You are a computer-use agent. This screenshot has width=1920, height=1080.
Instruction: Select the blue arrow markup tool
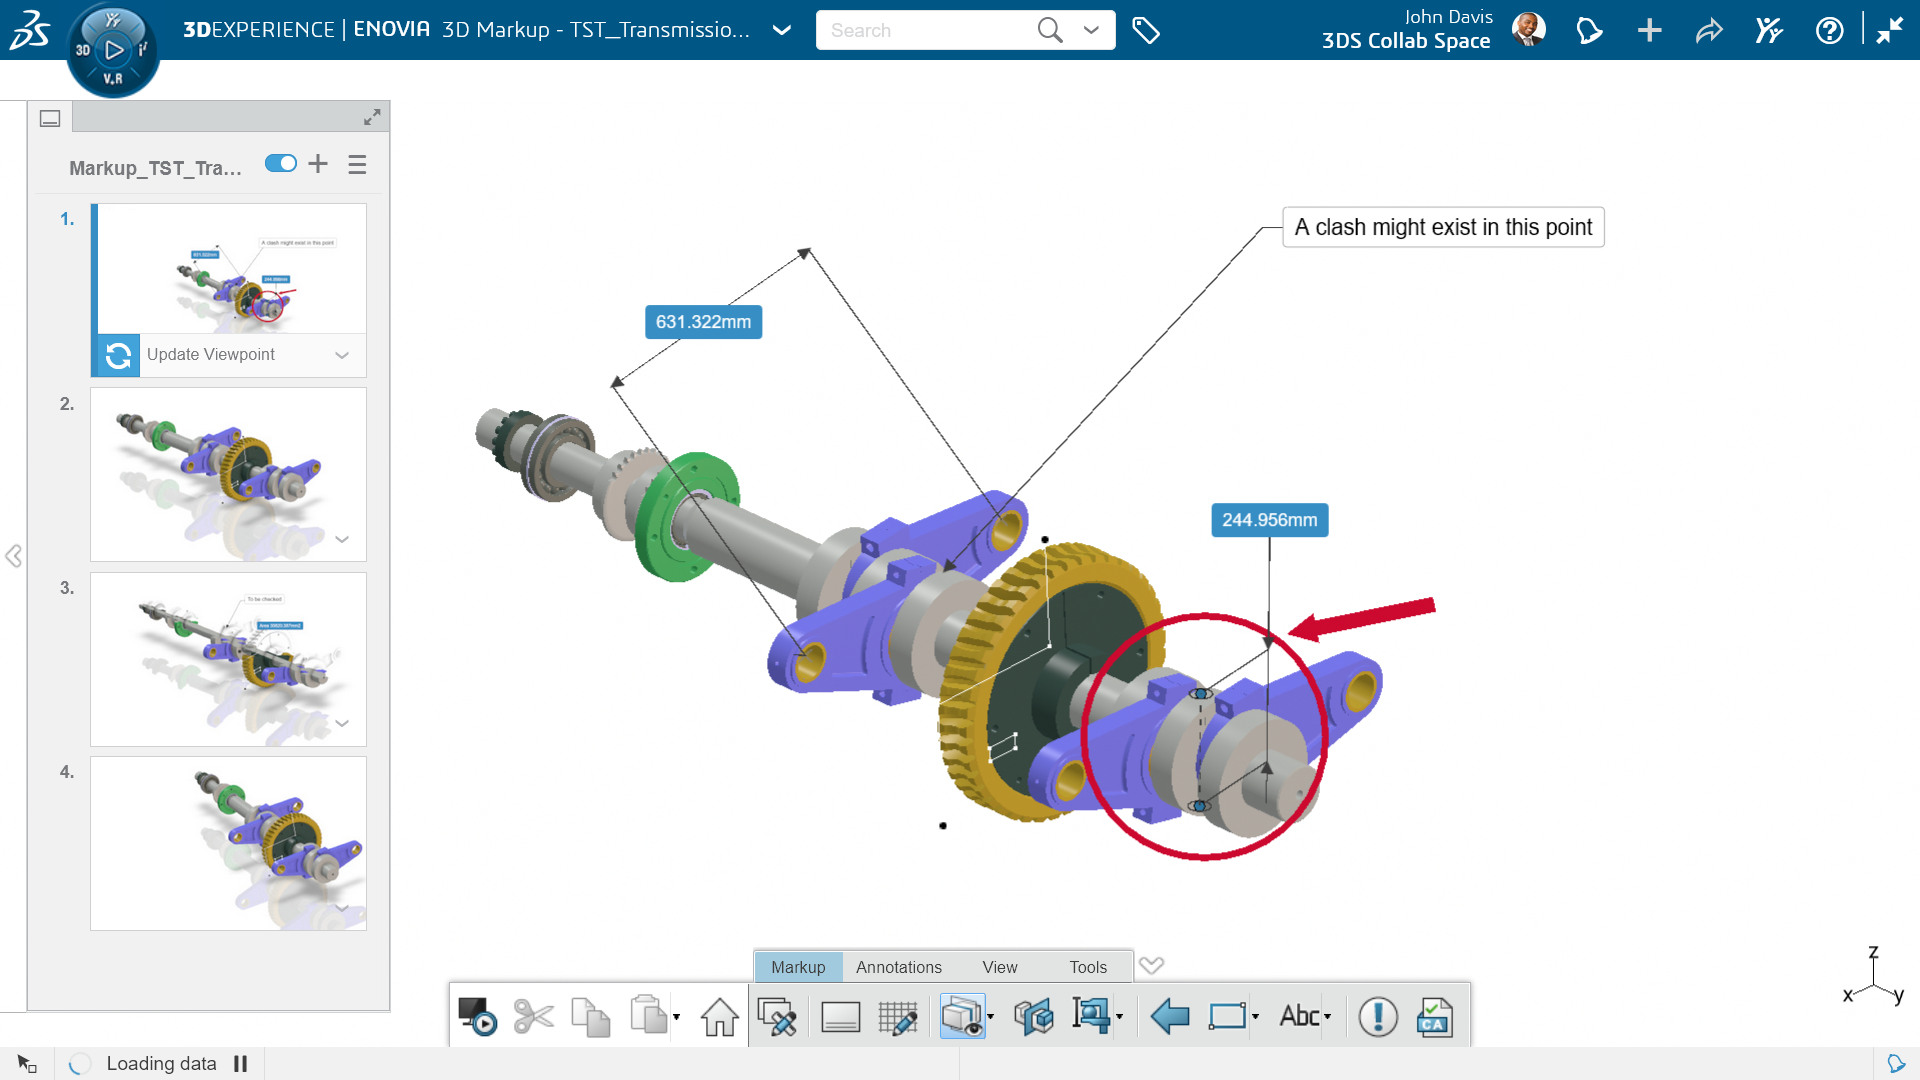(1169, 1017)
